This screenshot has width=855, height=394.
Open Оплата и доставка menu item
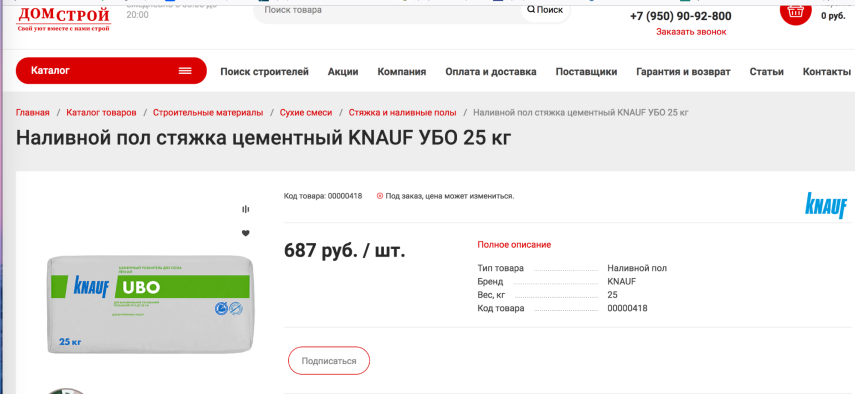tap(491, 71)
